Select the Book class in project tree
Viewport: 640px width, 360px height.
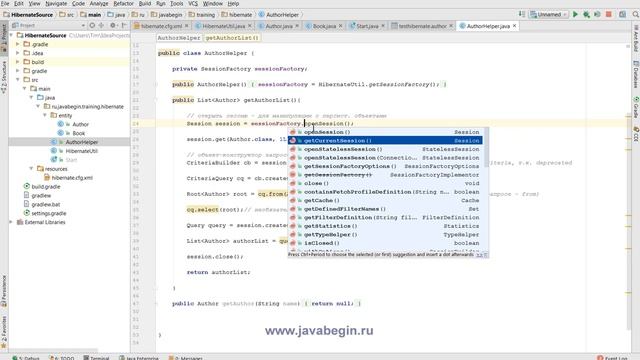[x=79, y=133]
